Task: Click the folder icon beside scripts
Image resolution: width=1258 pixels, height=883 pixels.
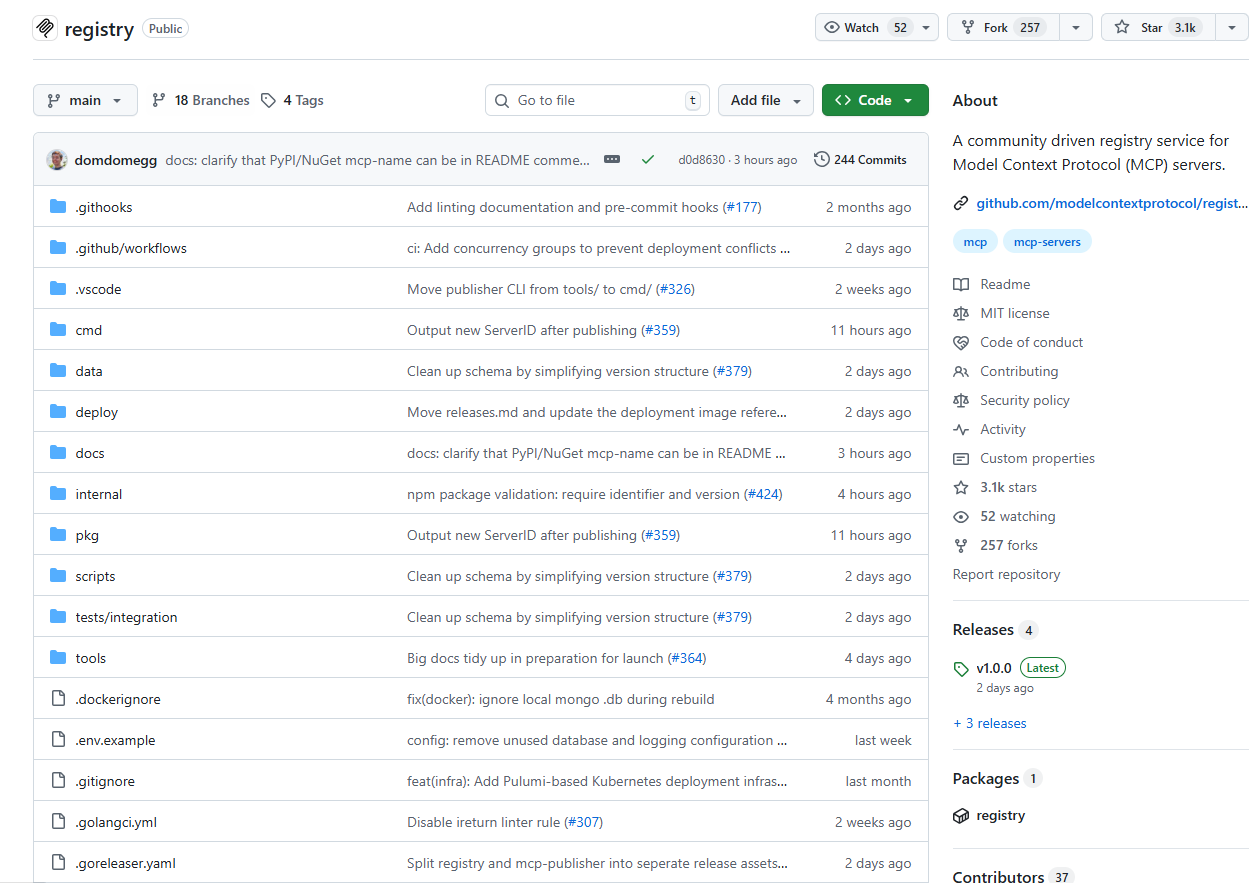Action: 58,576
